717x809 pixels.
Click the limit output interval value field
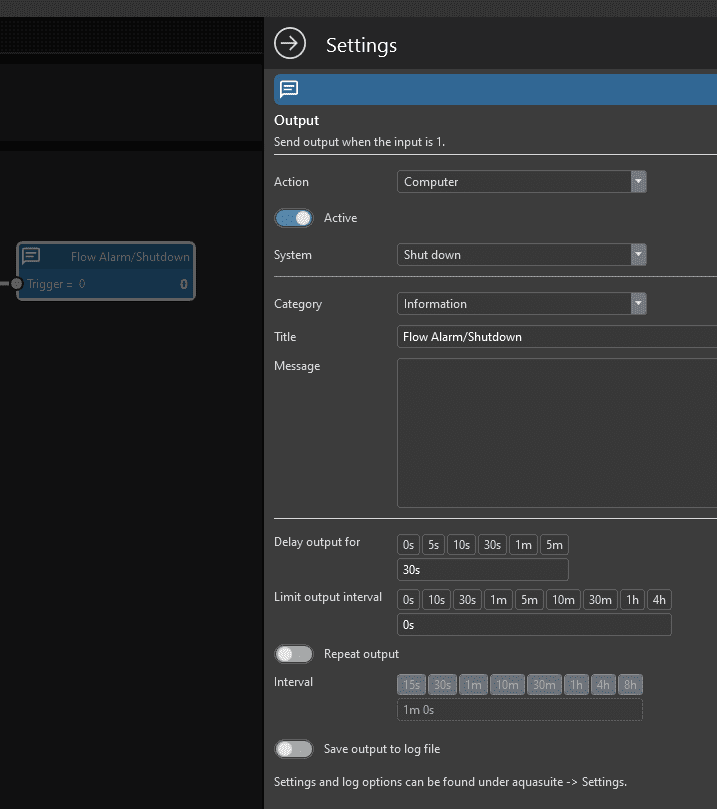(534, 625)
